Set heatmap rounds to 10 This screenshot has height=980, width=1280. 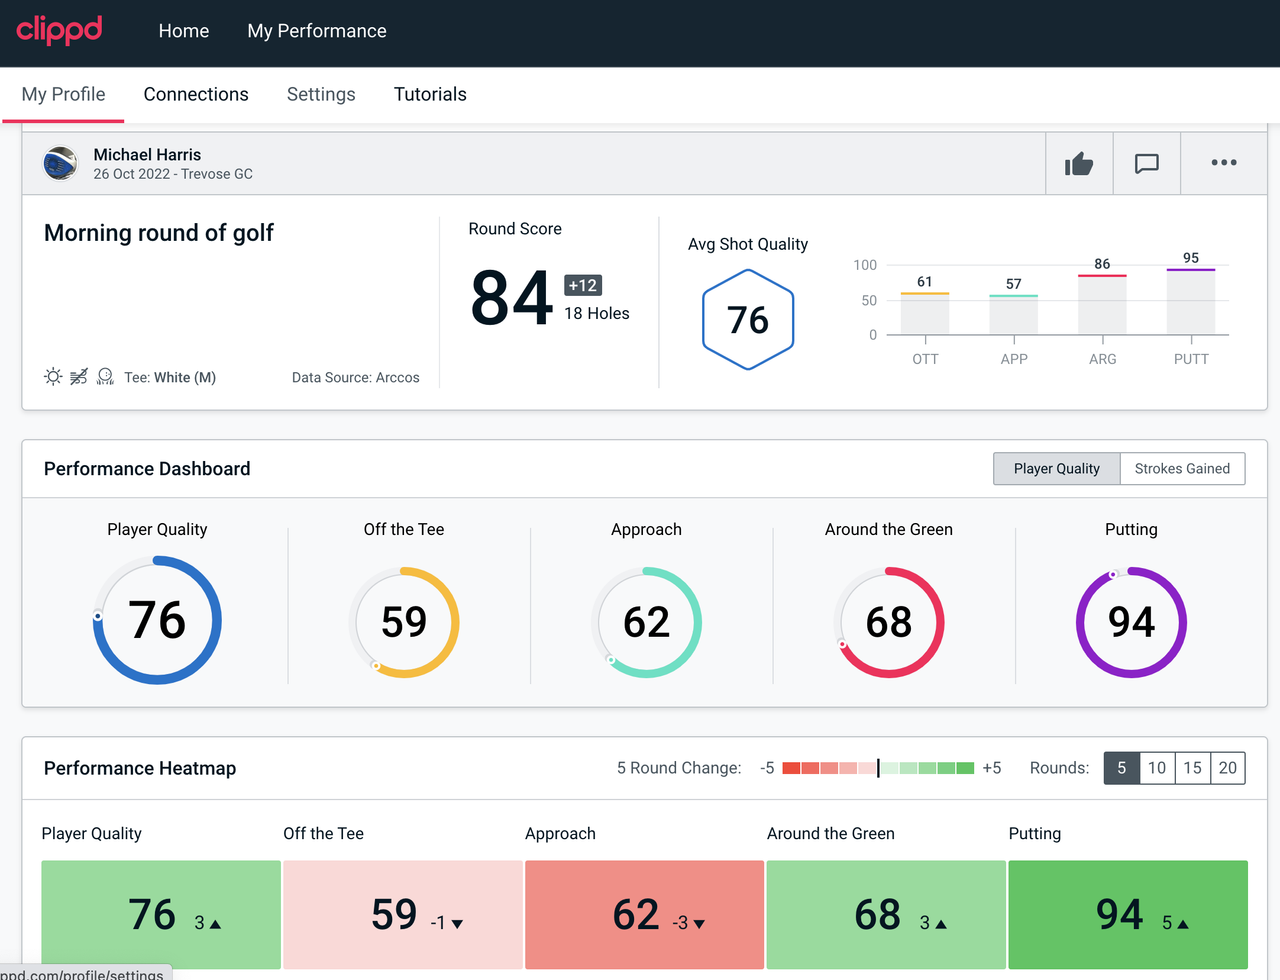1157,768
